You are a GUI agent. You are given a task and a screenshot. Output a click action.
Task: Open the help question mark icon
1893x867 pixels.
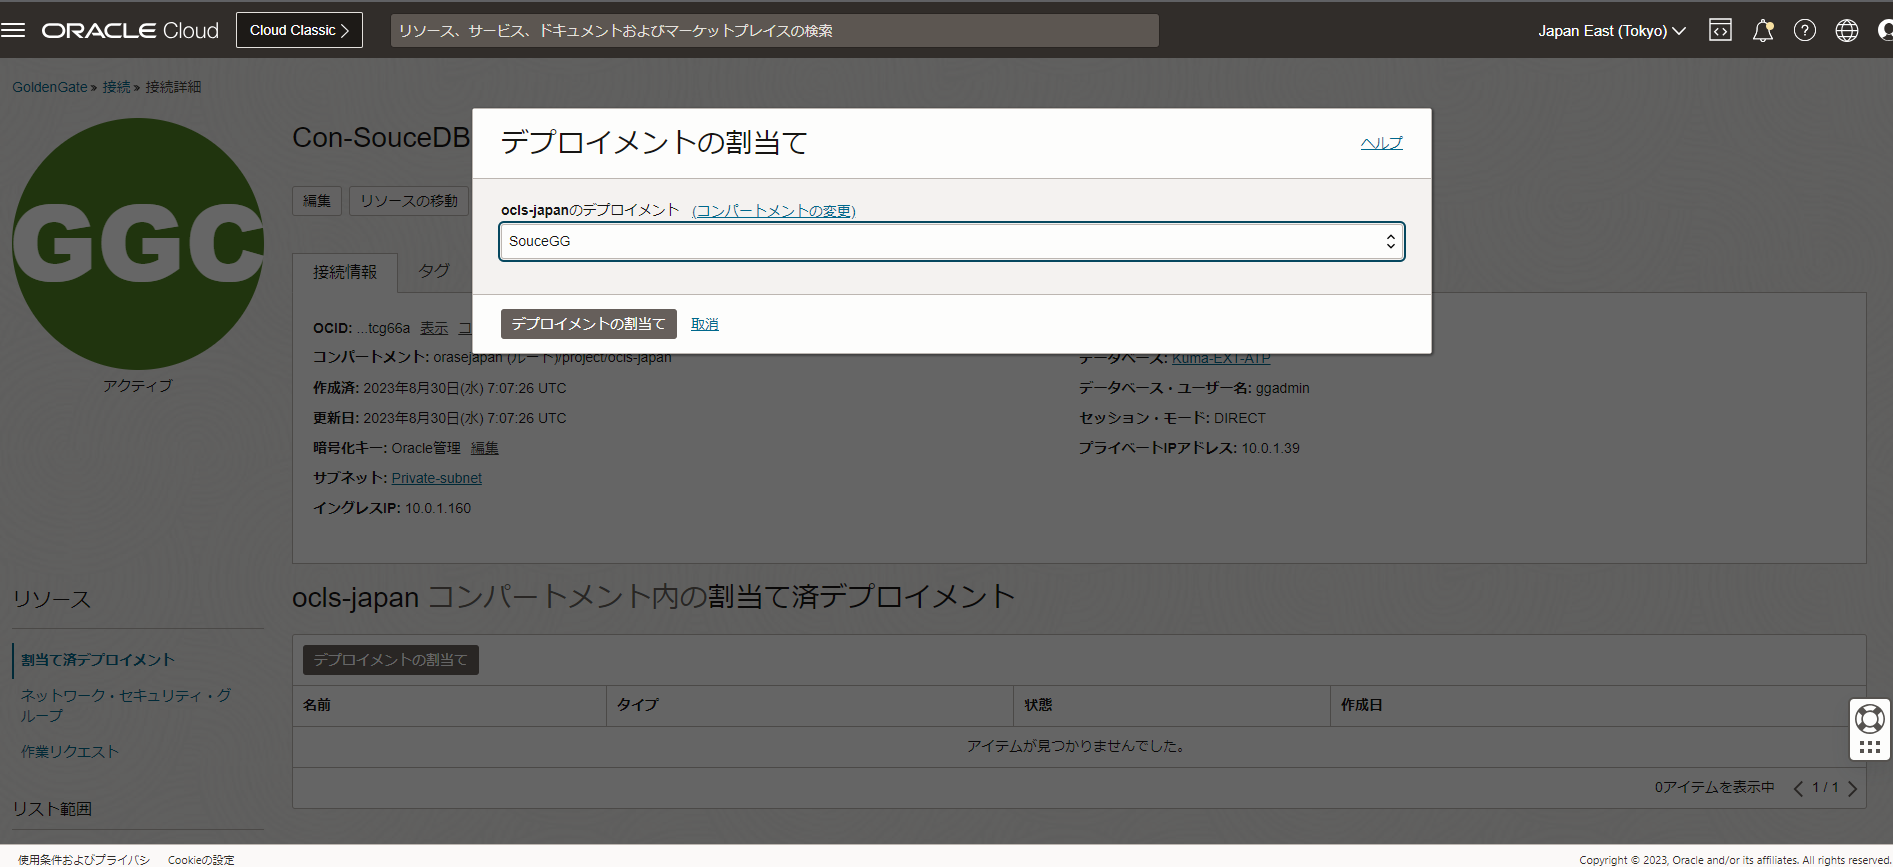tap(1805, 30)
